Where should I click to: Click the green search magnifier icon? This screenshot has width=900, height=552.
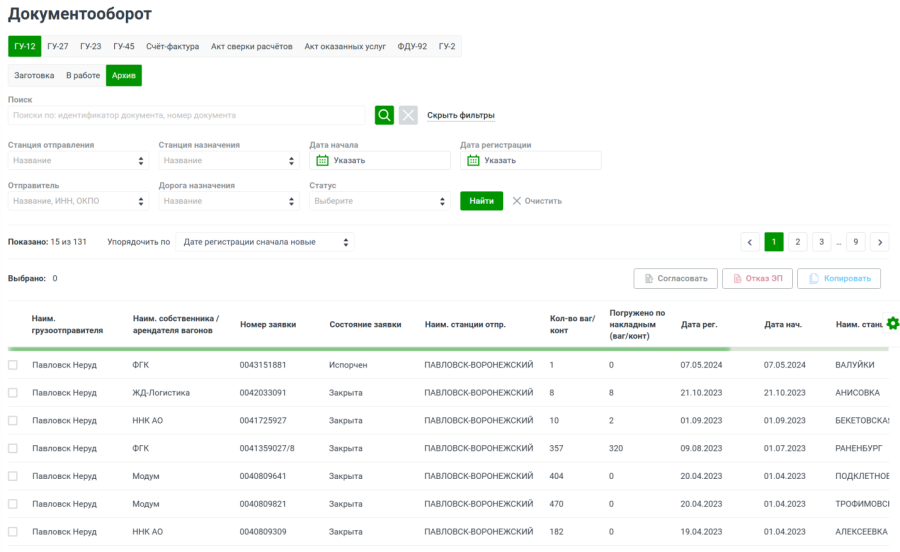384,115
